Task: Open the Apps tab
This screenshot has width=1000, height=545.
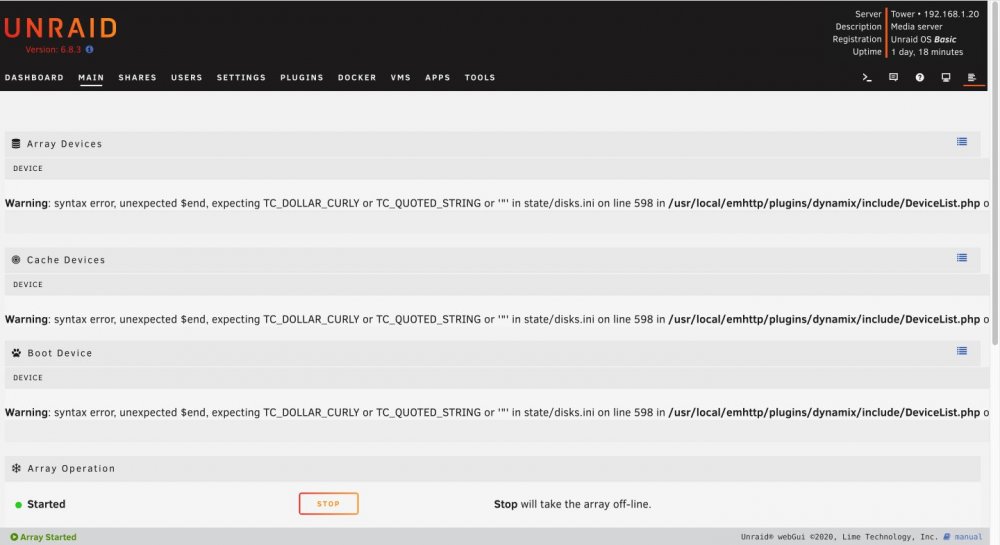Action: pyautogui.click(x=438, y=77)
